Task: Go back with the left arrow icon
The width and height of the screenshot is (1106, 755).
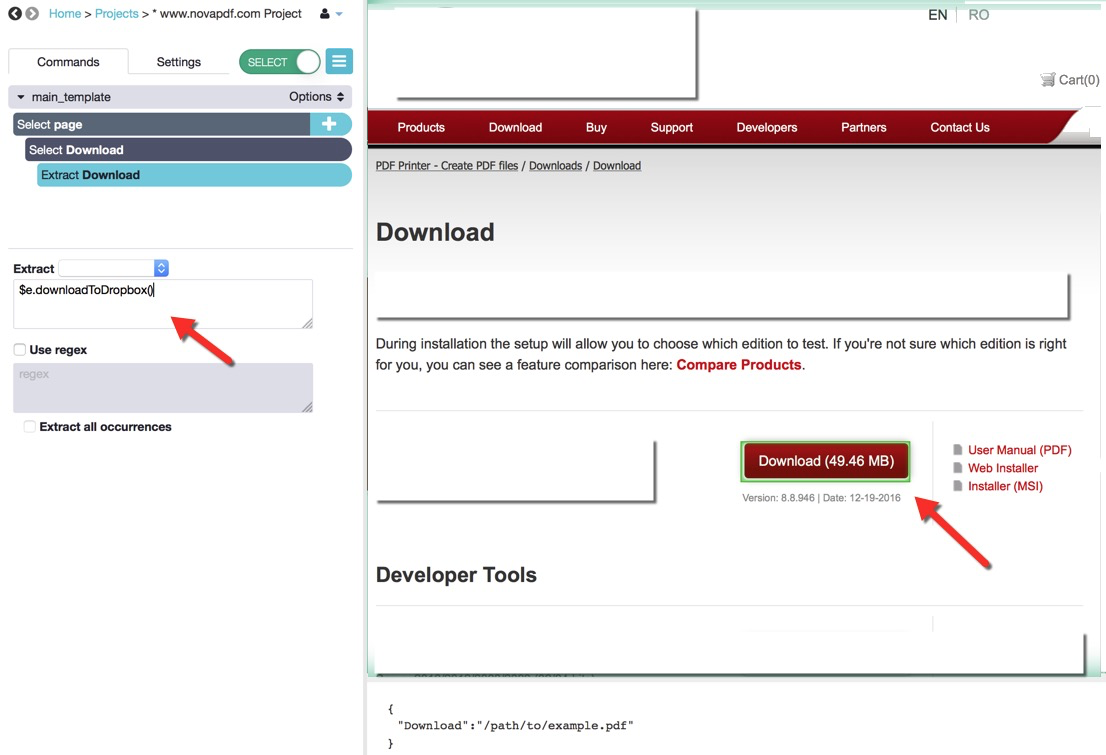Action: pyautogui.click(x=15, y=13)
